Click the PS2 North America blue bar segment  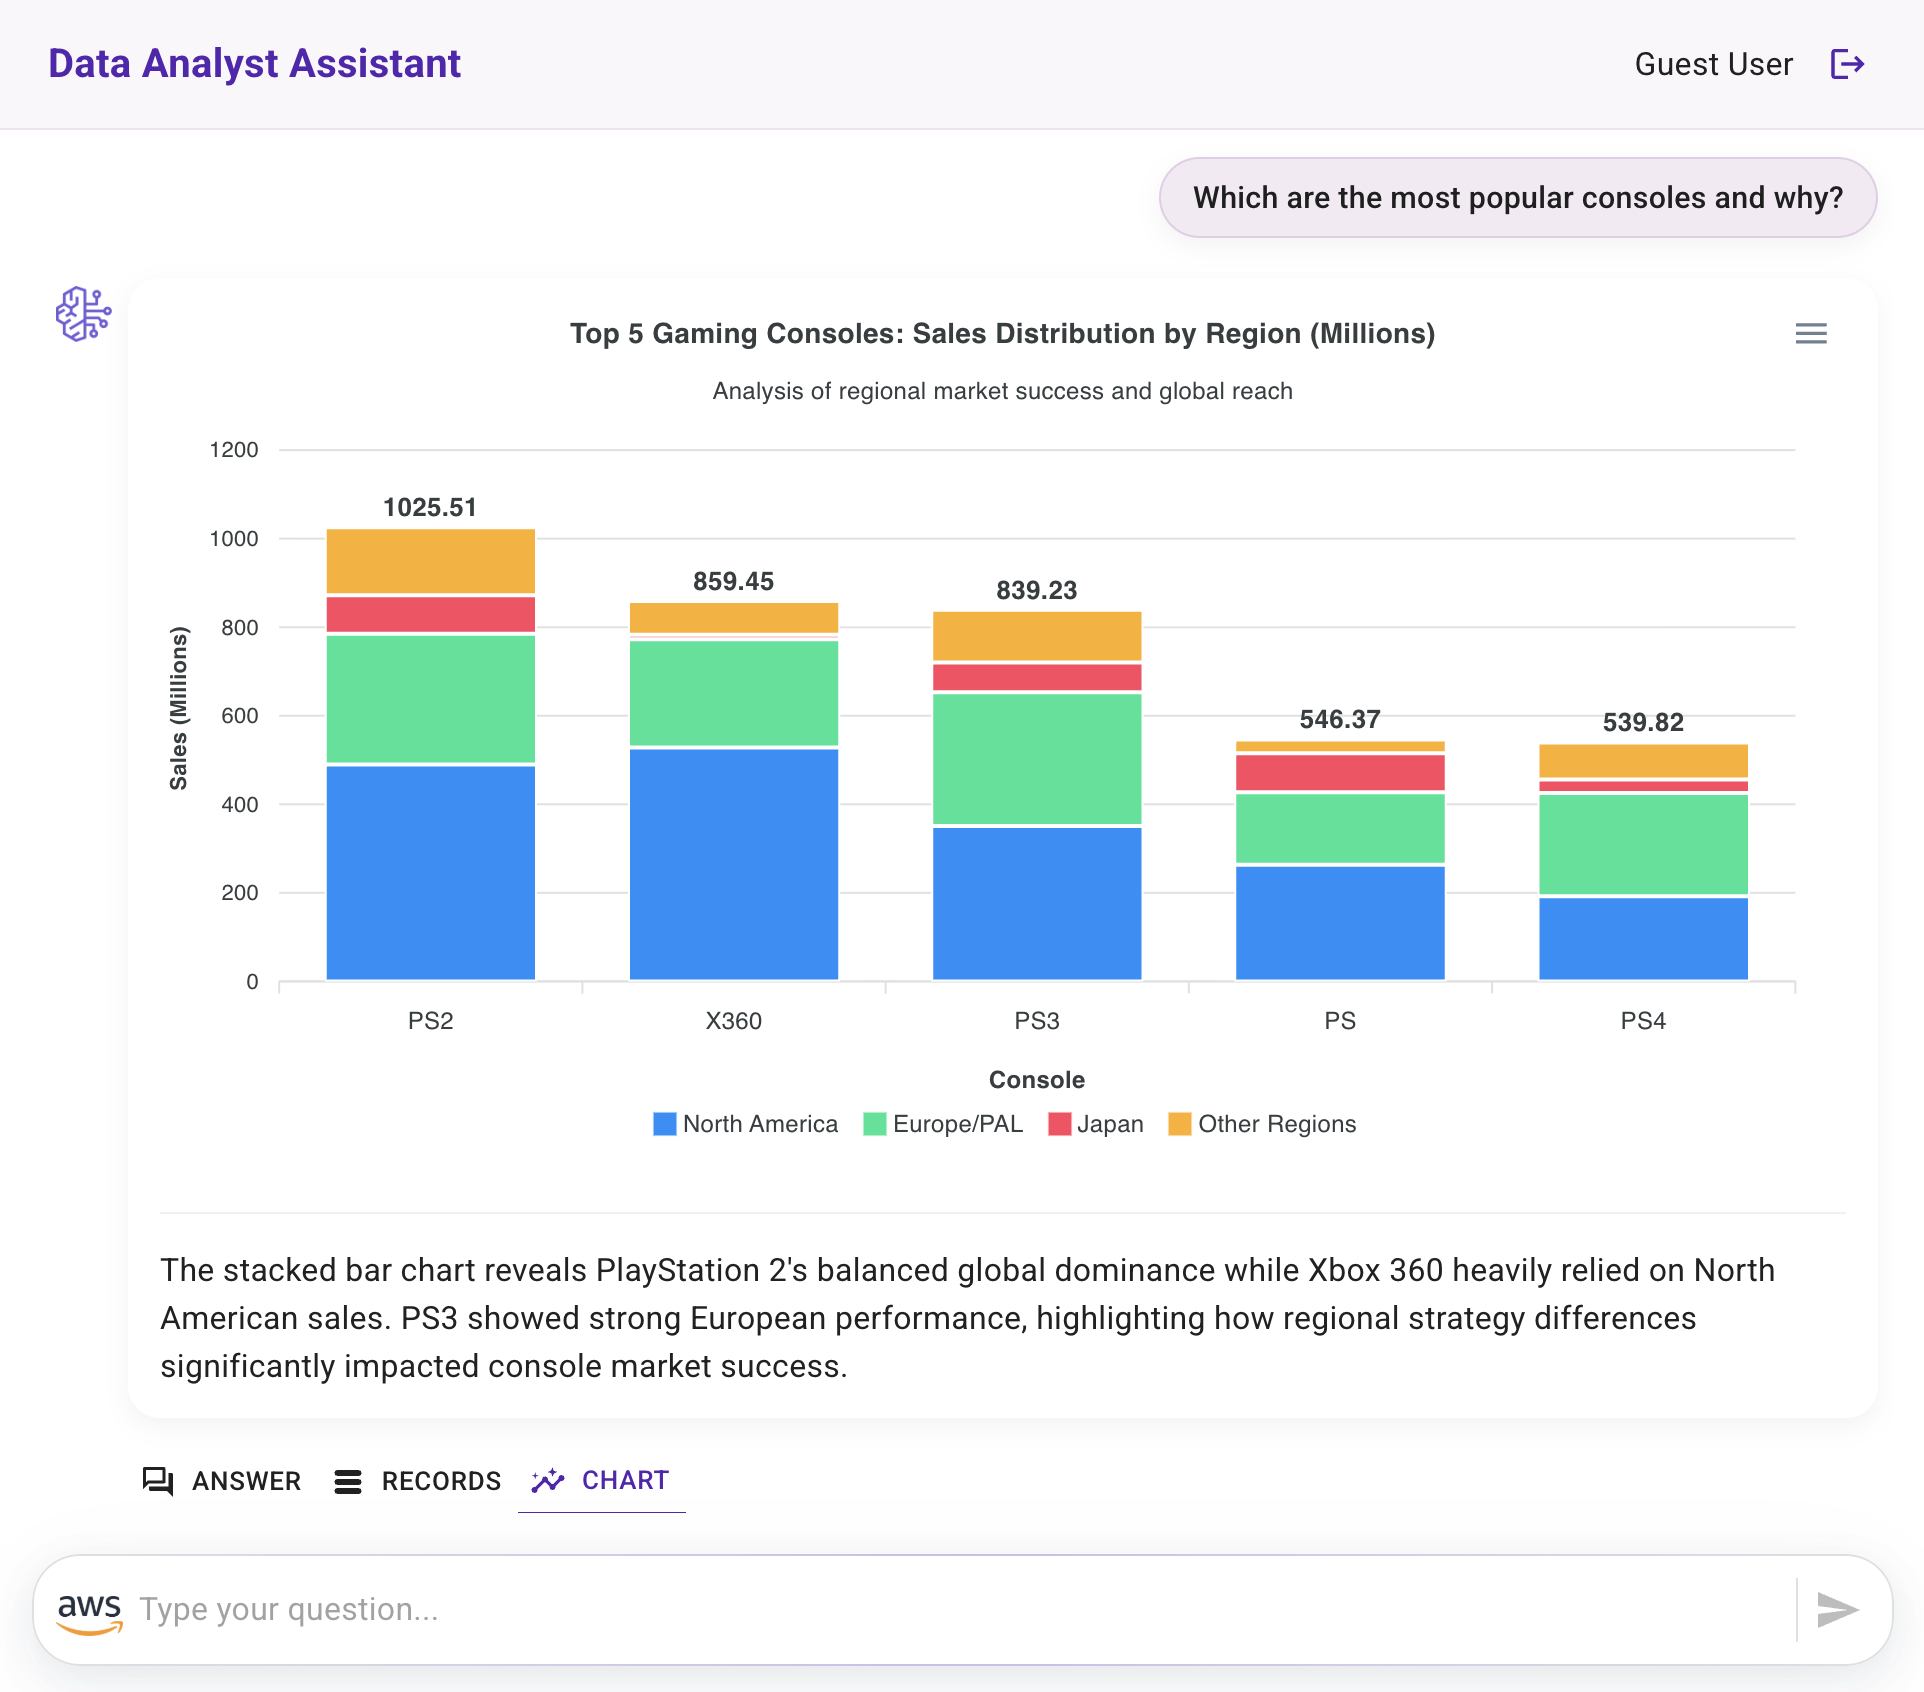[x=431, y=872]
